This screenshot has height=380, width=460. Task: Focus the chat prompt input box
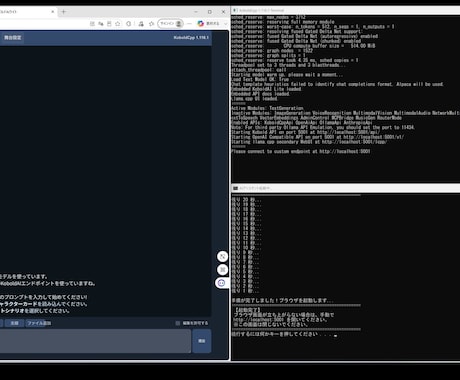[95, 341]
